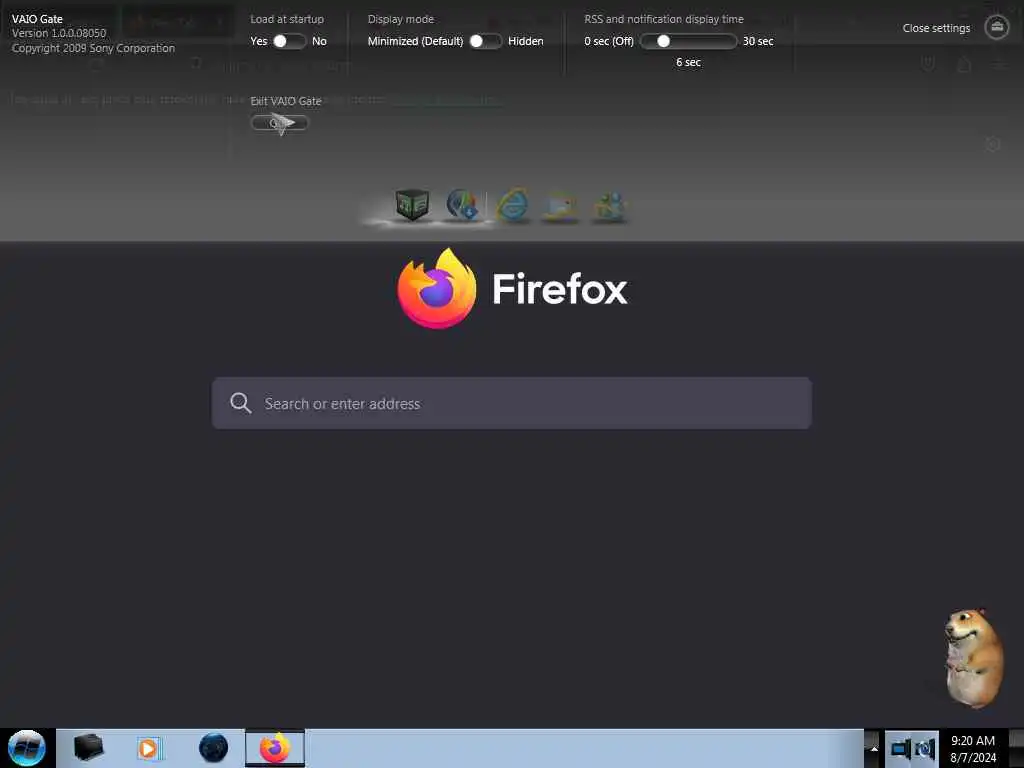Click the round icon beside Close settings
This screenshot has height=768, width=1024.
pyautogui.click(x=997, y=27)
